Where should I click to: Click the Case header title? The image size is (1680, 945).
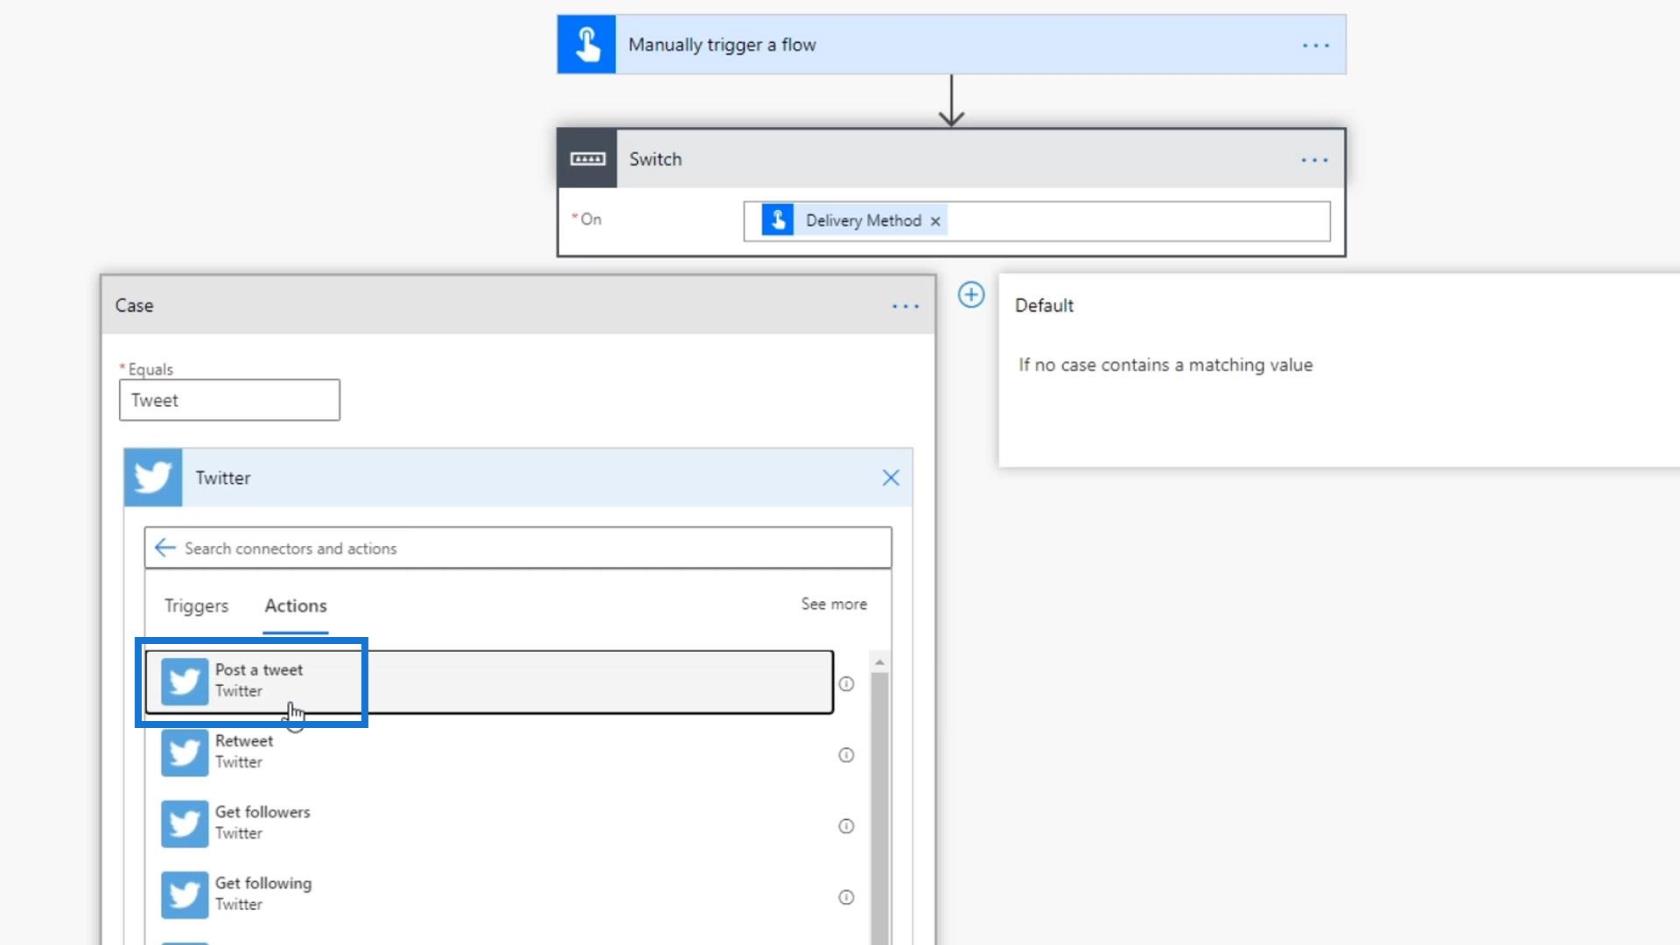(x=134, y=306)
